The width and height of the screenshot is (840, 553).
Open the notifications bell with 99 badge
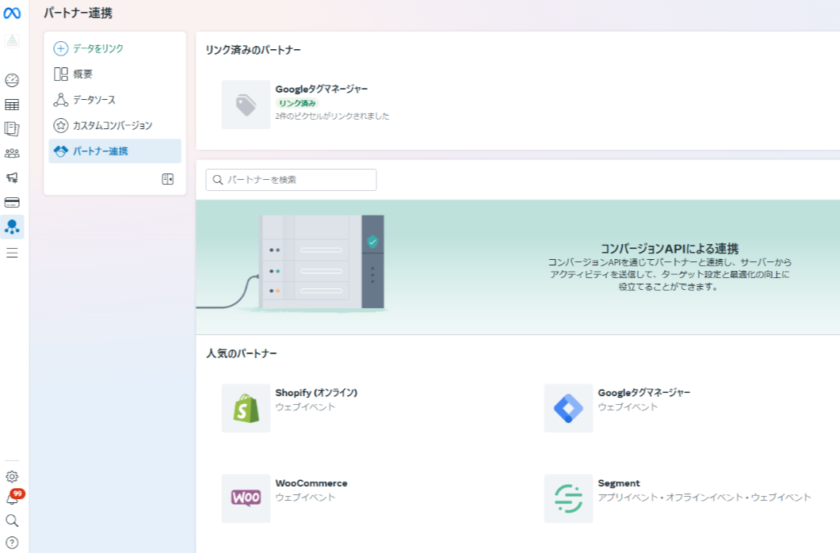pyautogui.click(x=13, y=498)
